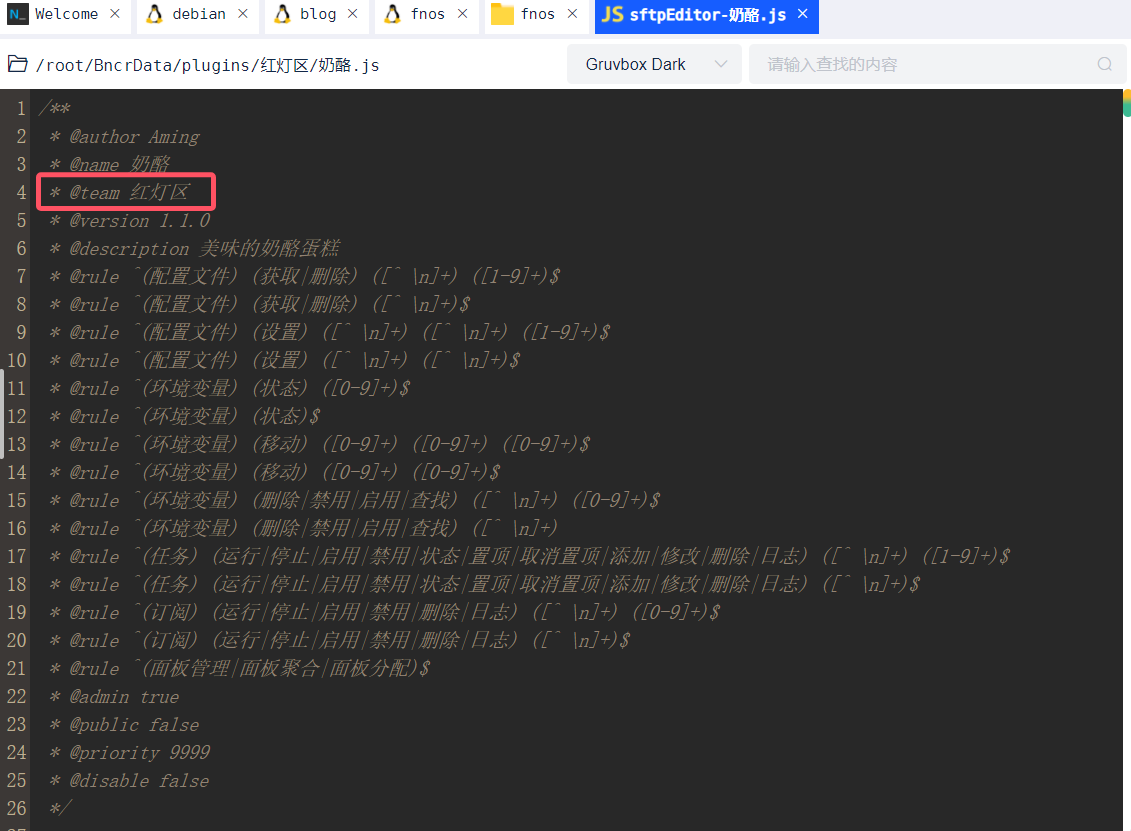Click the Linux penguin icon on debian tab
Image resolution: width=1131 pixels, height=831 pixels.
point(154,14)
